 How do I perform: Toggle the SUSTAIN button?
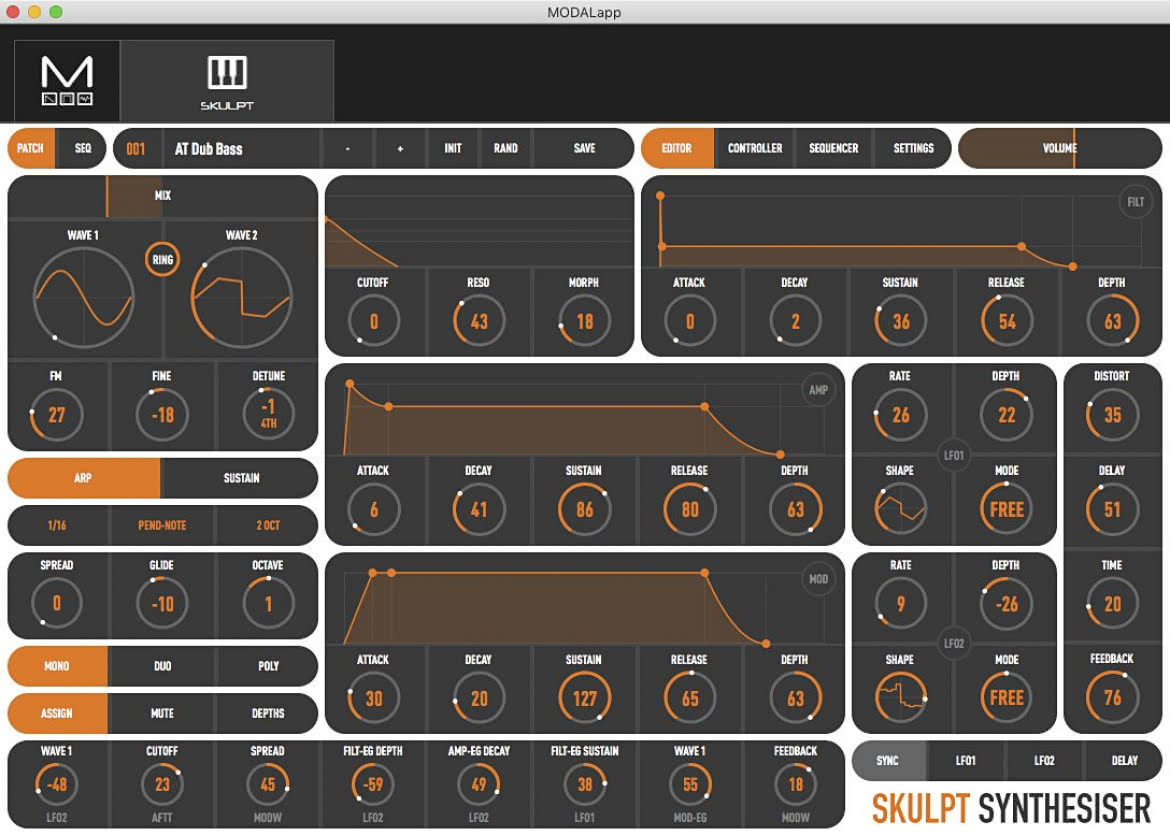240,478
